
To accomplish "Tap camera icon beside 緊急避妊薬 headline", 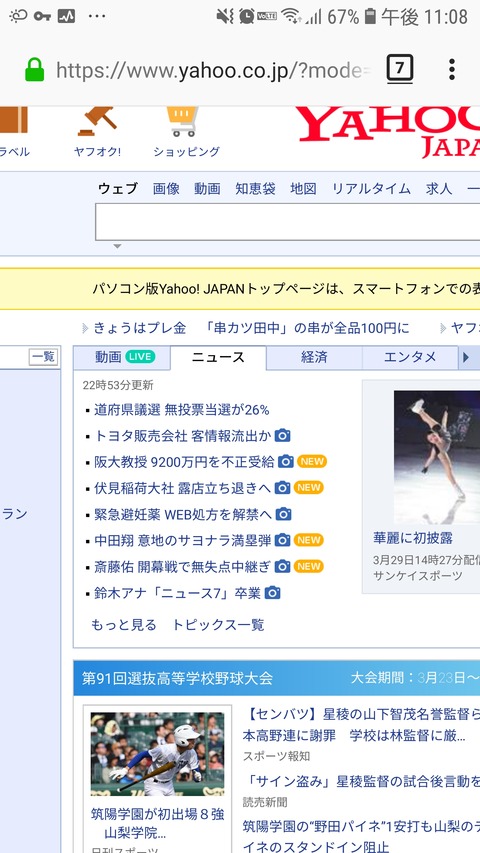I will (284, 514).
